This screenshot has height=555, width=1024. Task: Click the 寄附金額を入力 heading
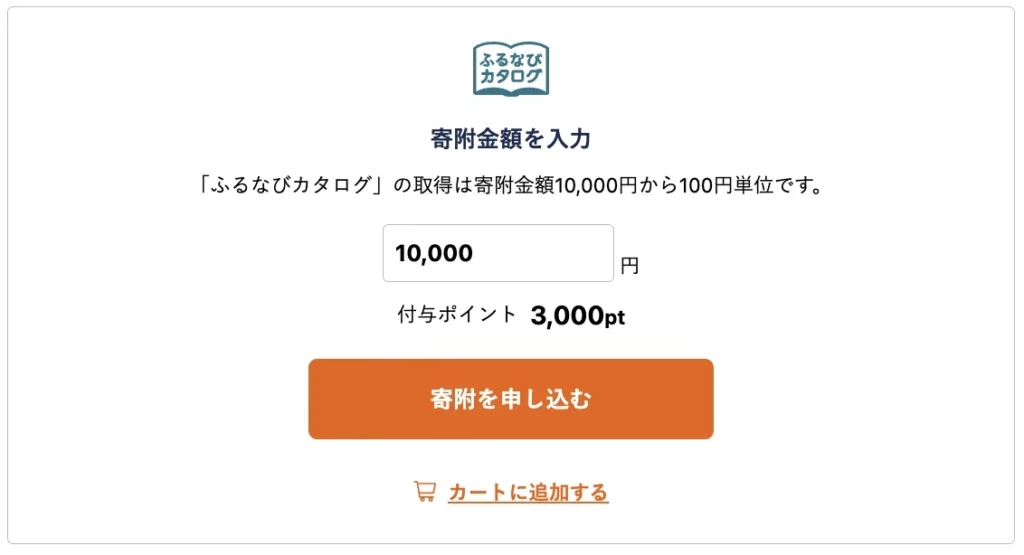tap(511, 139)
